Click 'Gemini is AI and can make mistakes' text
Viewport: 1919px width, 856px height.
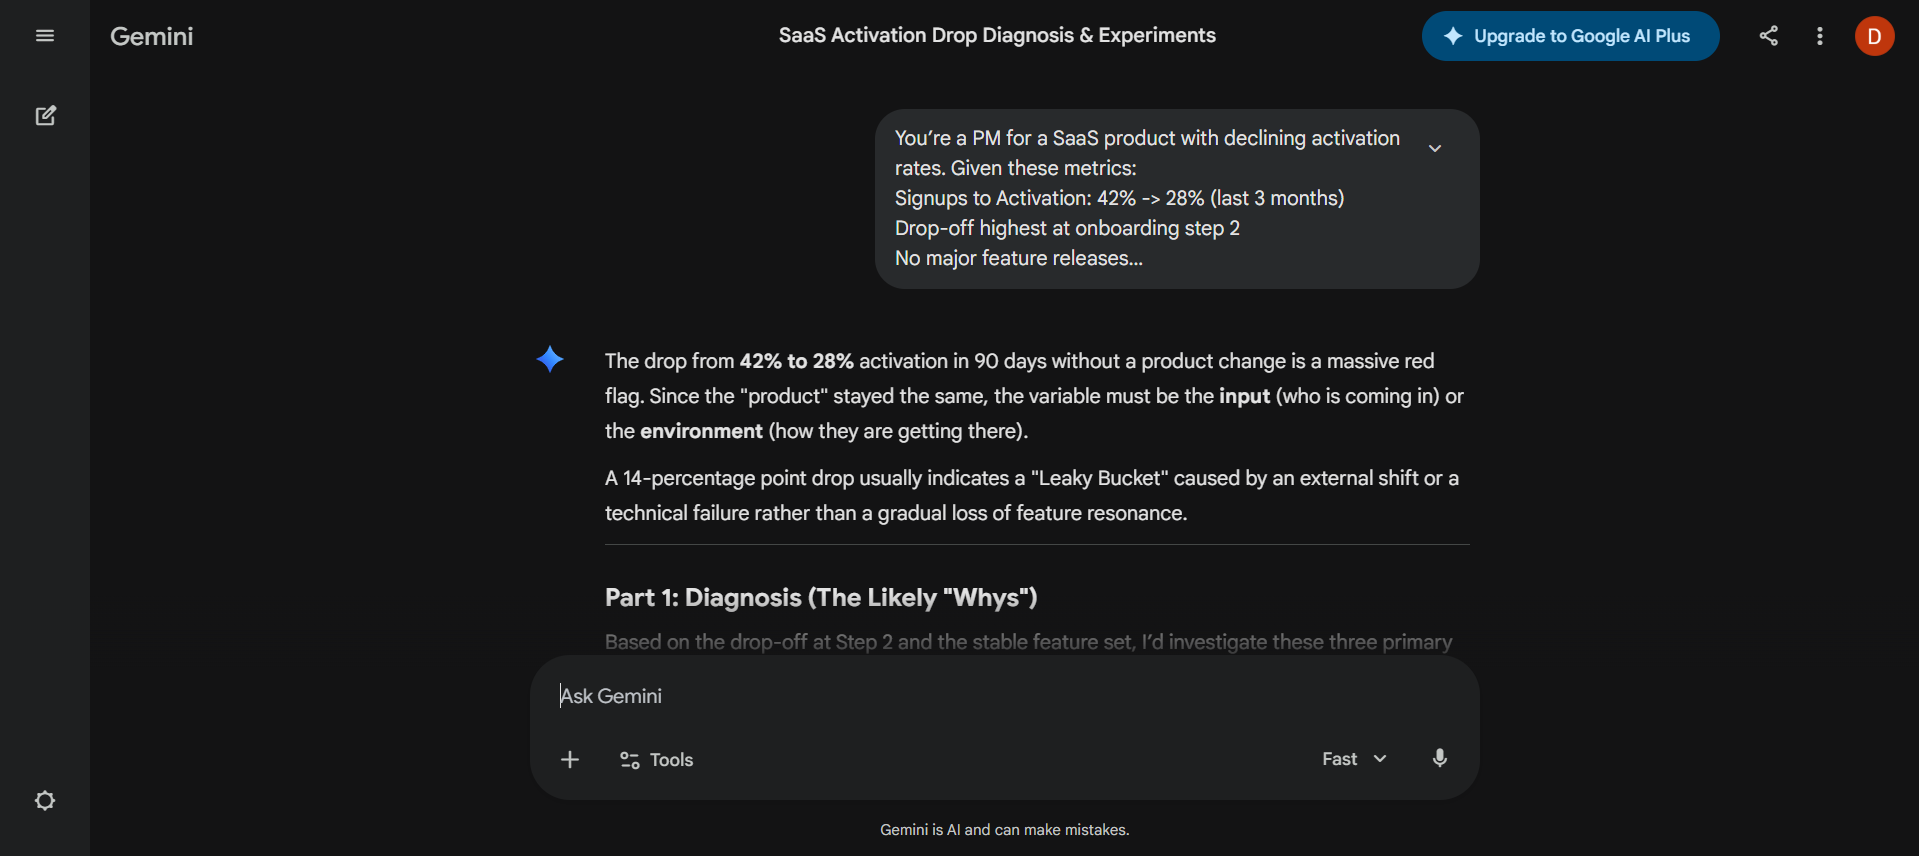[1005, 830]
